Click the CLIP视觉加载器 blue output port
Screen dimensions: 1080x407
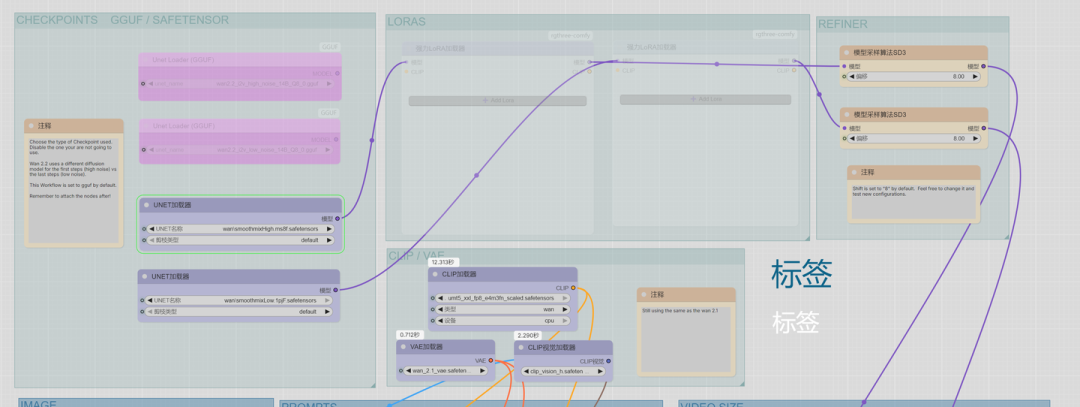(x=609, y=361)
